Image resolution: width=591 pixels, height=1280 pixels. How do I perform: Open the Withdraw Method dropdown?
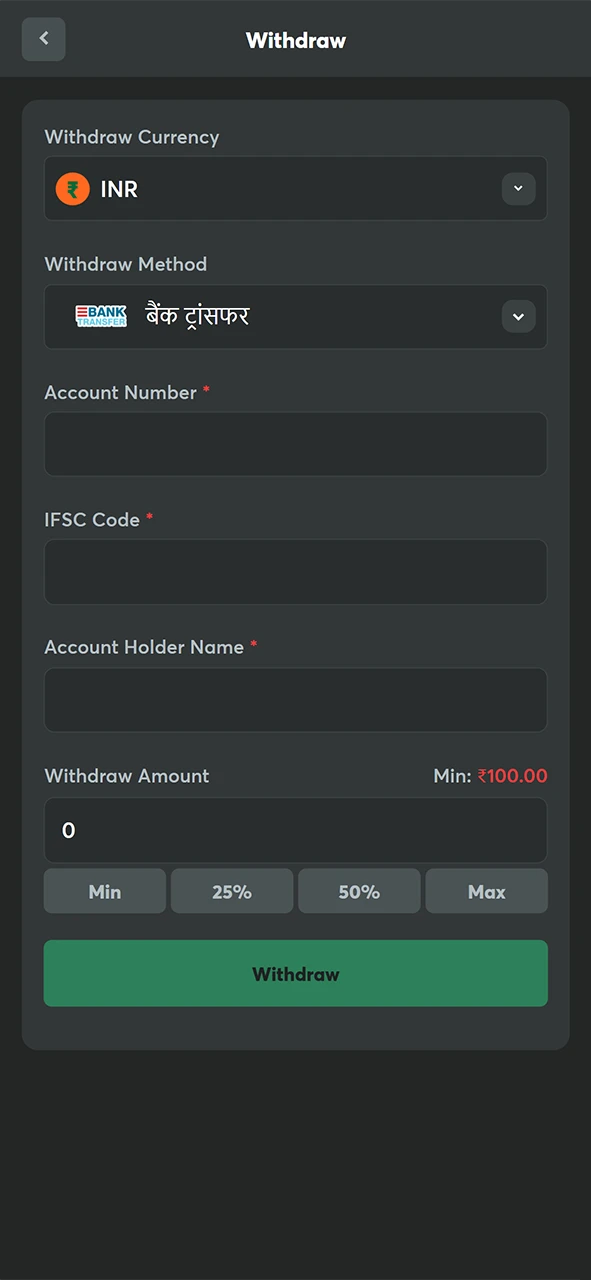pyautogui.click(x=295, y=316)
